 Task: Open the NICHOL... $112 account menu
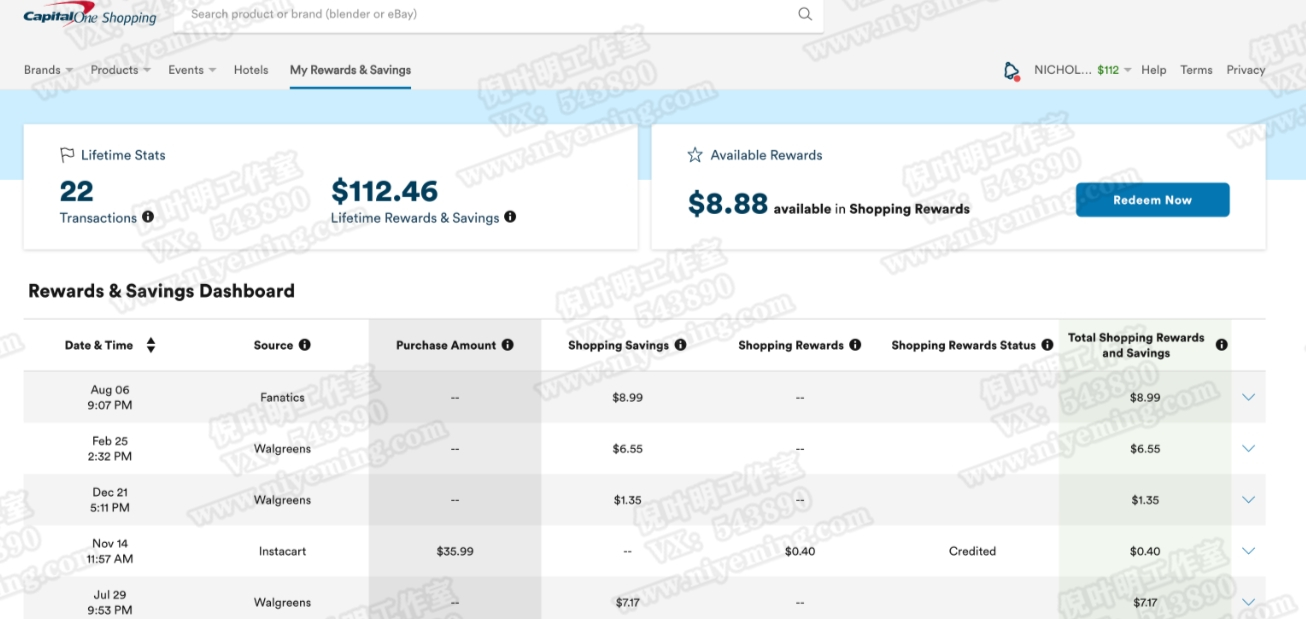point(1082,70)
